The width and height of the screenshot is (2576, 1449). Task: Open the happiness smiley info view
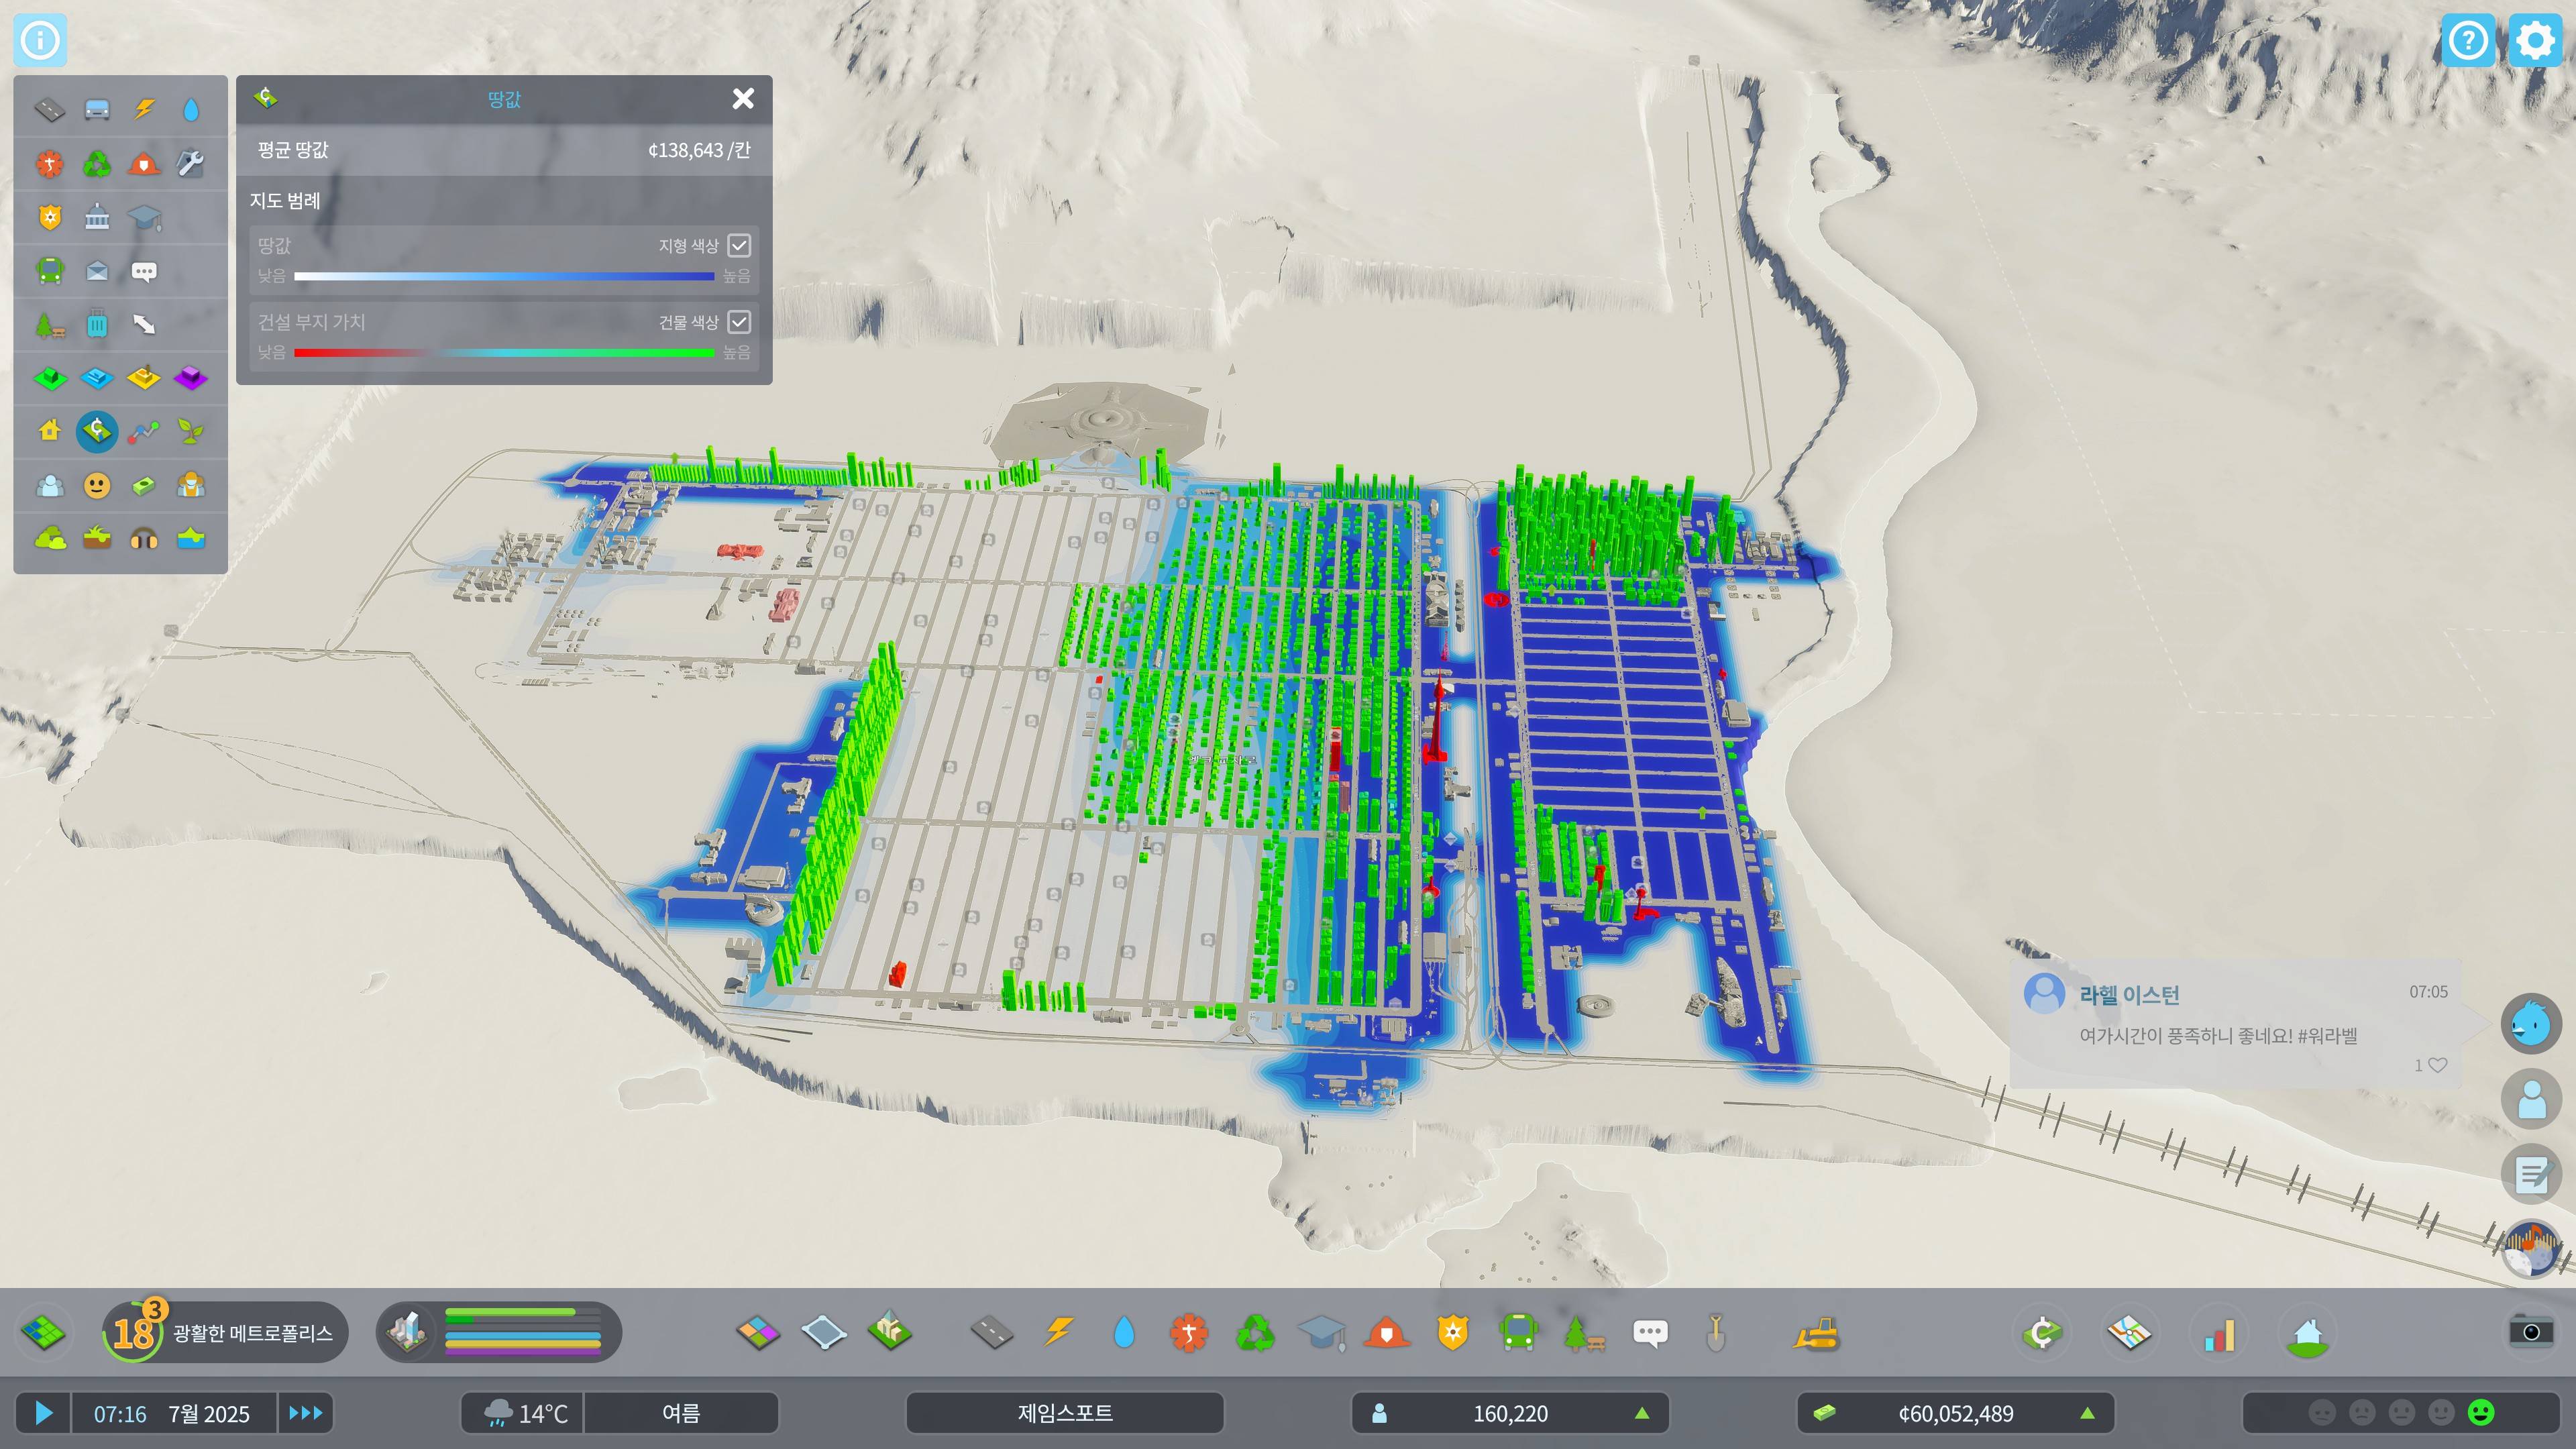coord(97,485)
